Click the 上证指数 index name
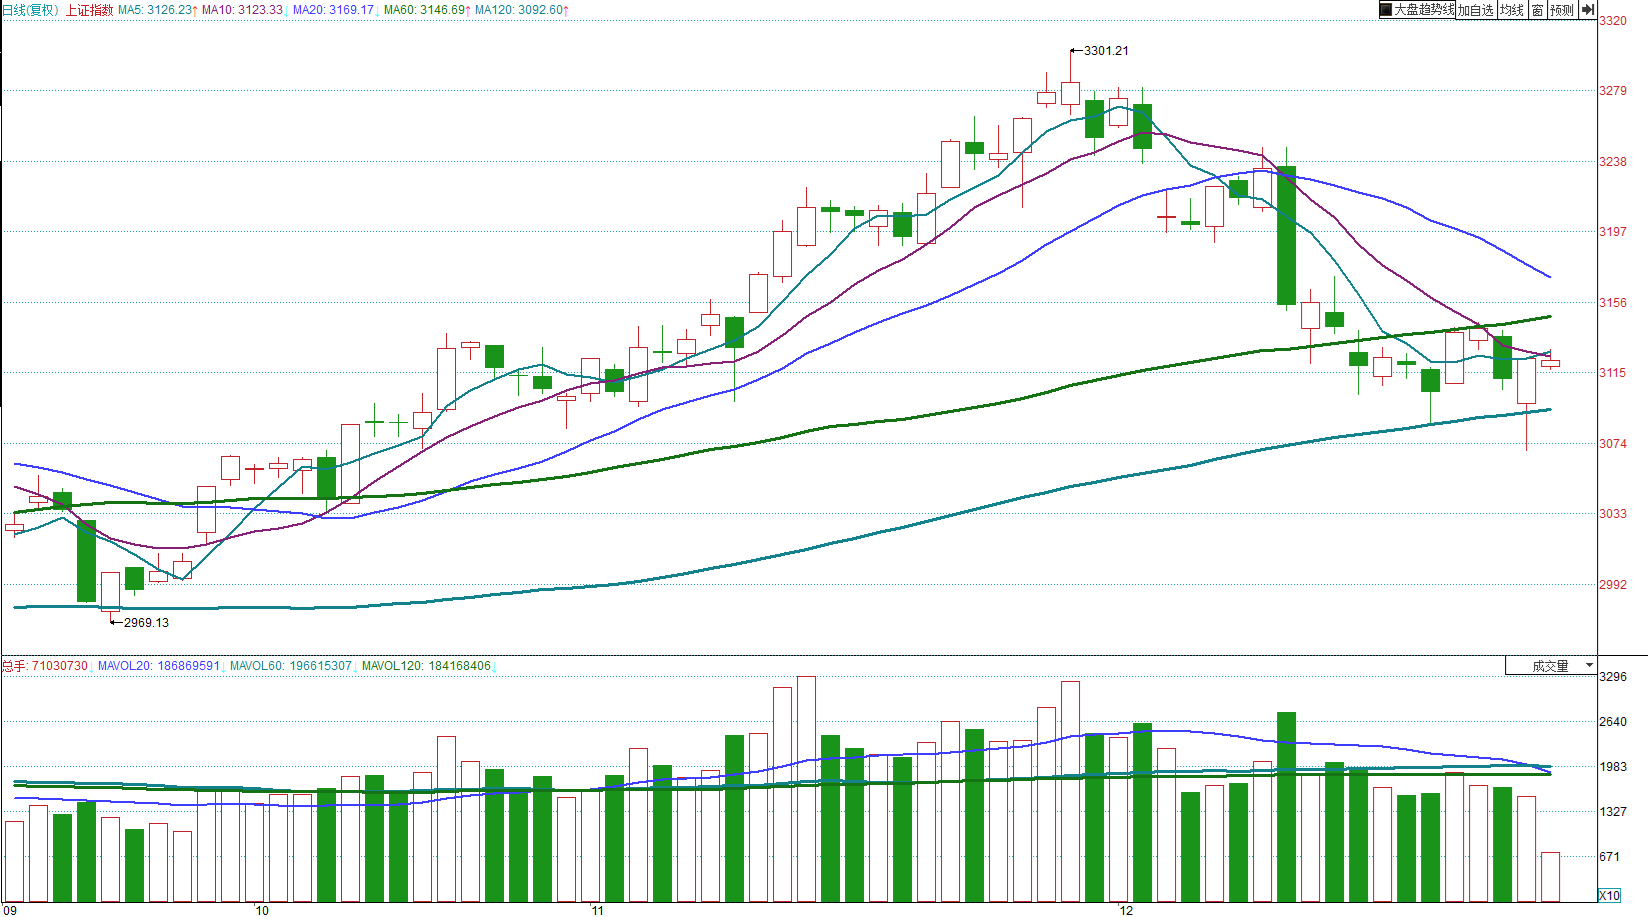1648x917 pixels. click(90, 10)
